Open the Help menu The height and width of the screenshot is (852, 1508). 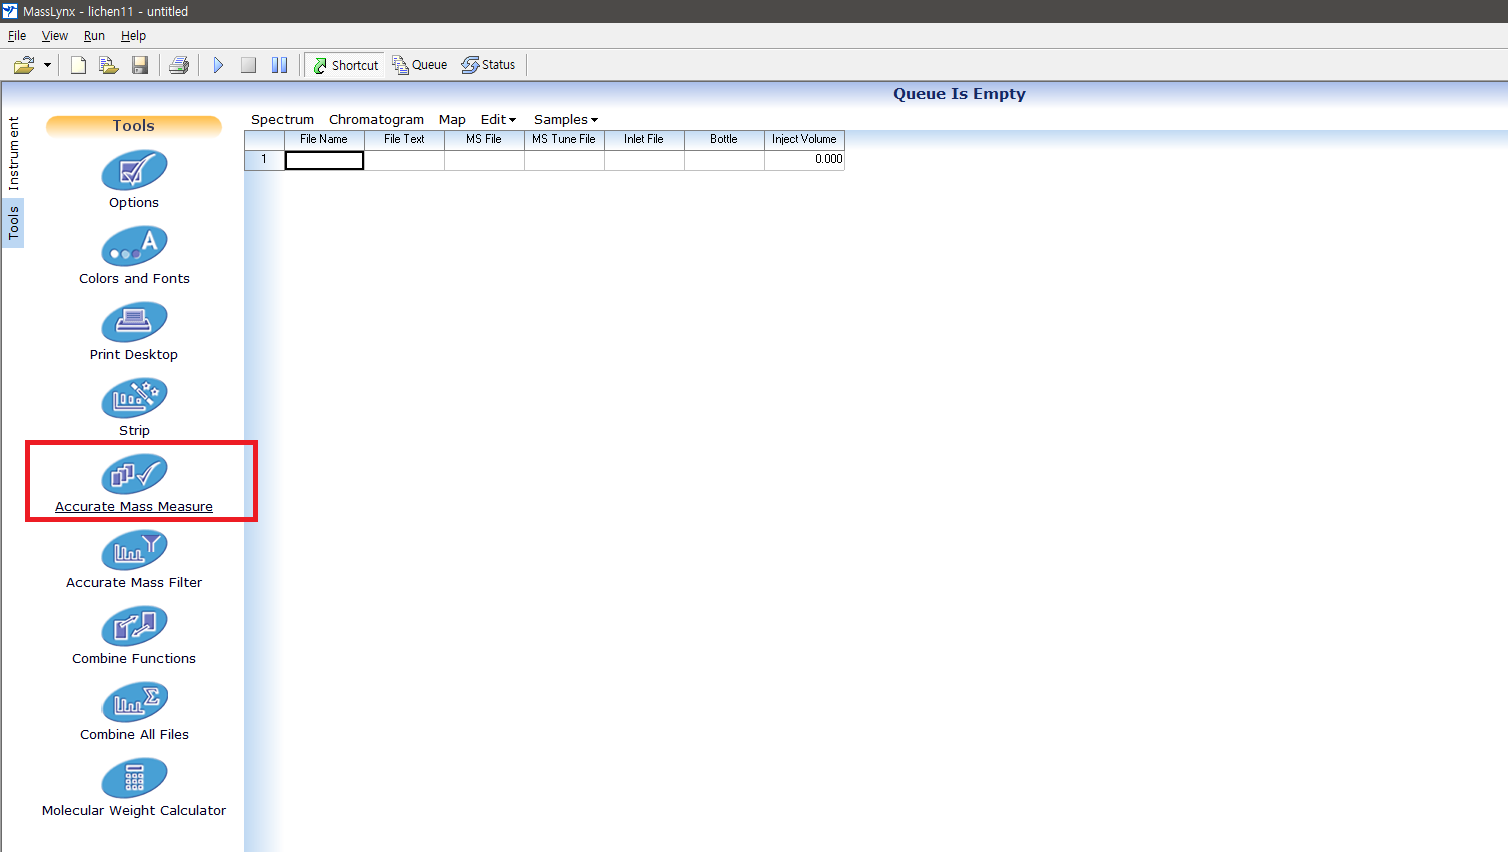point(133,36)
